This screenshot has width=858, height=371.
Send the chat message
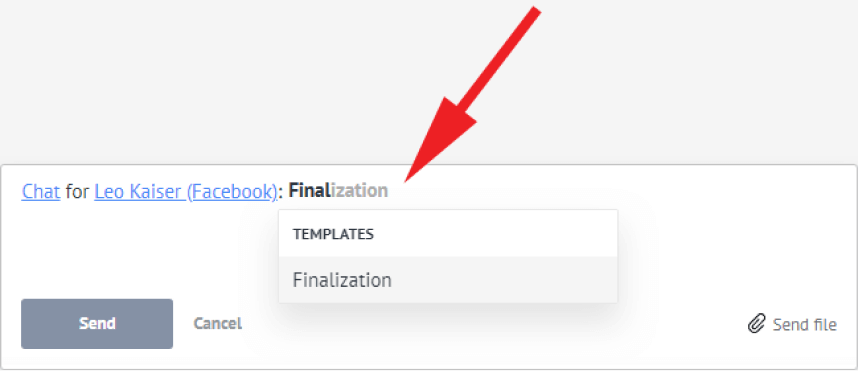click(97, 323)
